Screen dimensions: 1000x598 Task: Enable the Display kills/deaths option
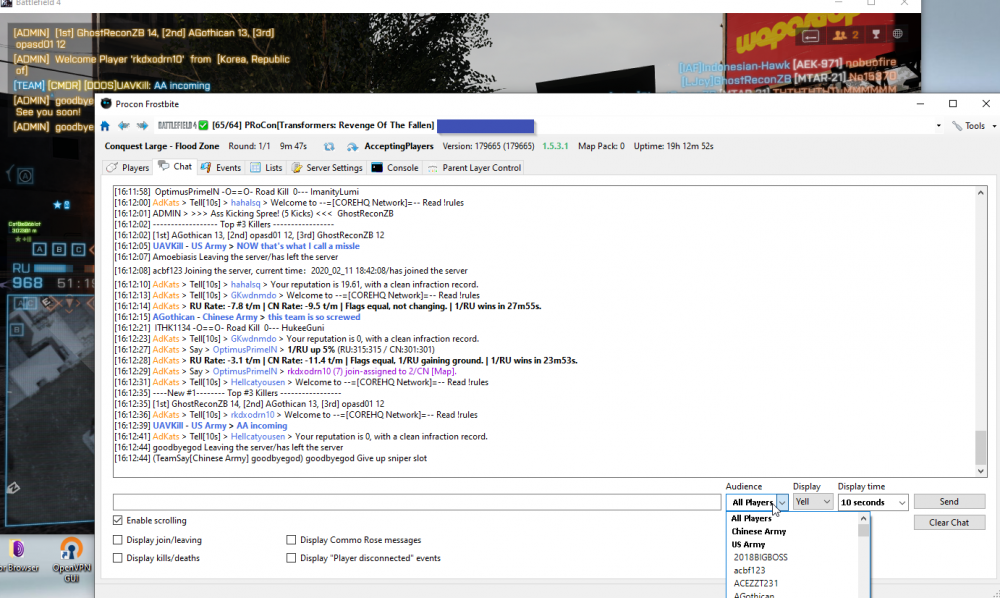pos(117,557)
